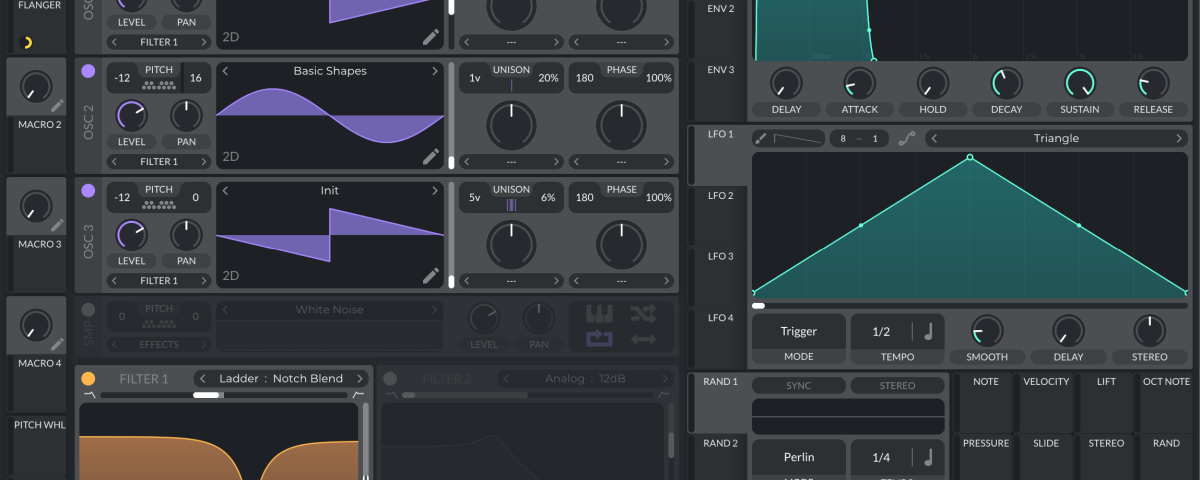Edit Macro 2 name with pencil icon
This screenshot has width=1200, height=480.
pyautogui.click(x=57, y=105)
